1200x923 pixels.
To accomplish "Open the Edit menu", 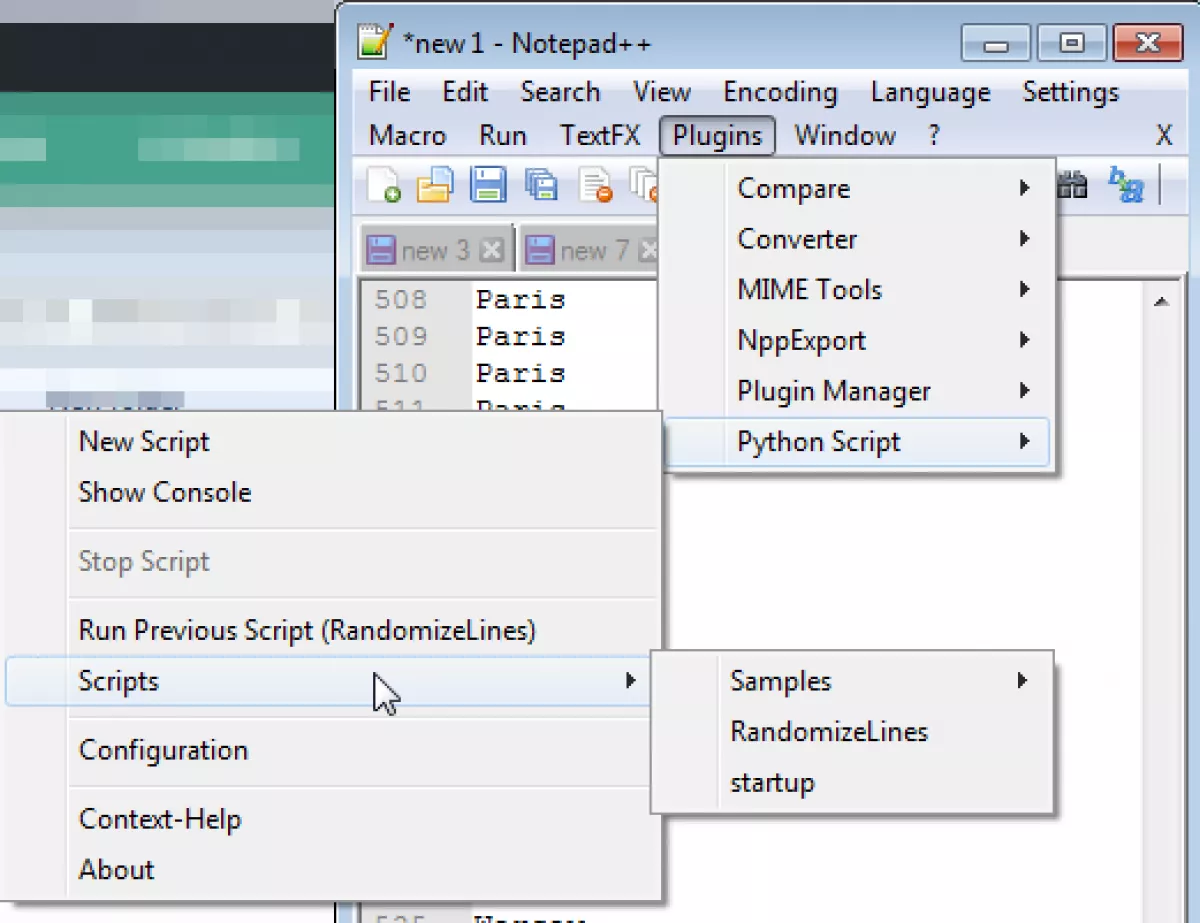I will 465,92.
